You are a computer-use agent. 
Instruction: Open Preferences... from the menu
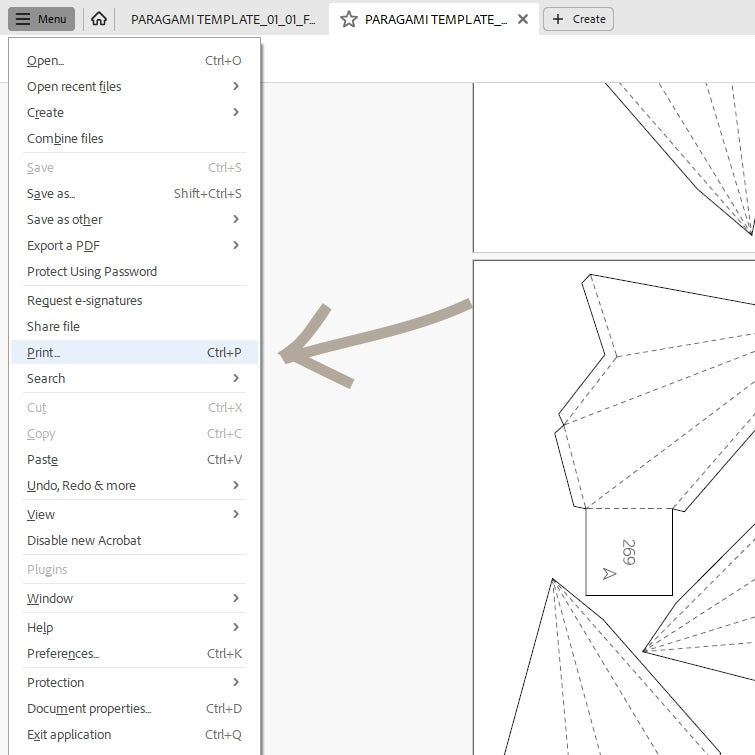[x=134, y=653]
